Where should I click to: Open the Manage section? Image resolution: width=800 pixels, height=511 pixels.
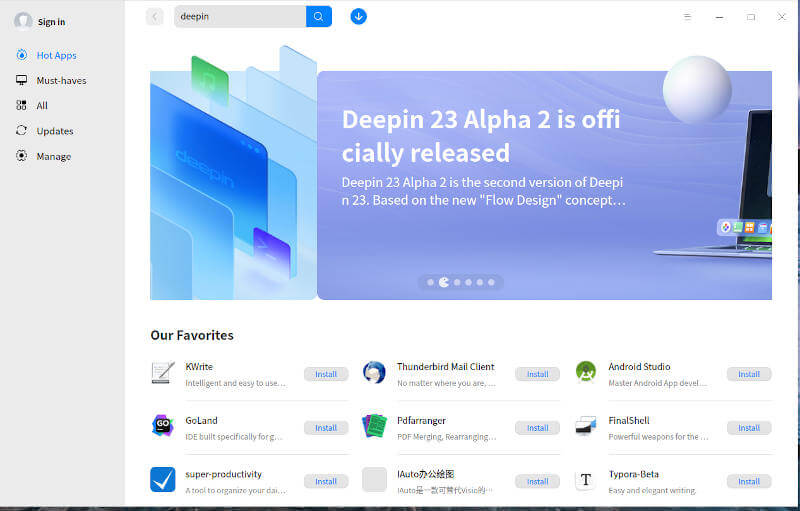tap(54, 157)
